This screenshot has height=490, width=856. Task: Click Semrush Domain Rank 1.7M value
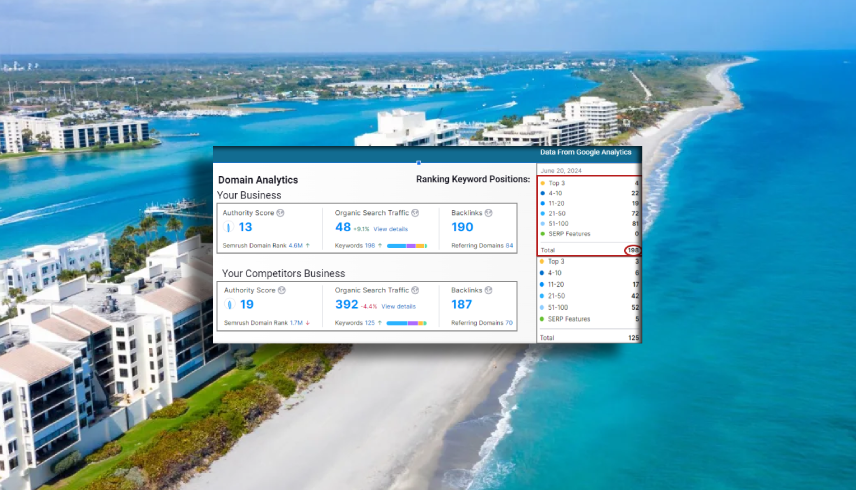pyautogui.click(x=296, y=323)
